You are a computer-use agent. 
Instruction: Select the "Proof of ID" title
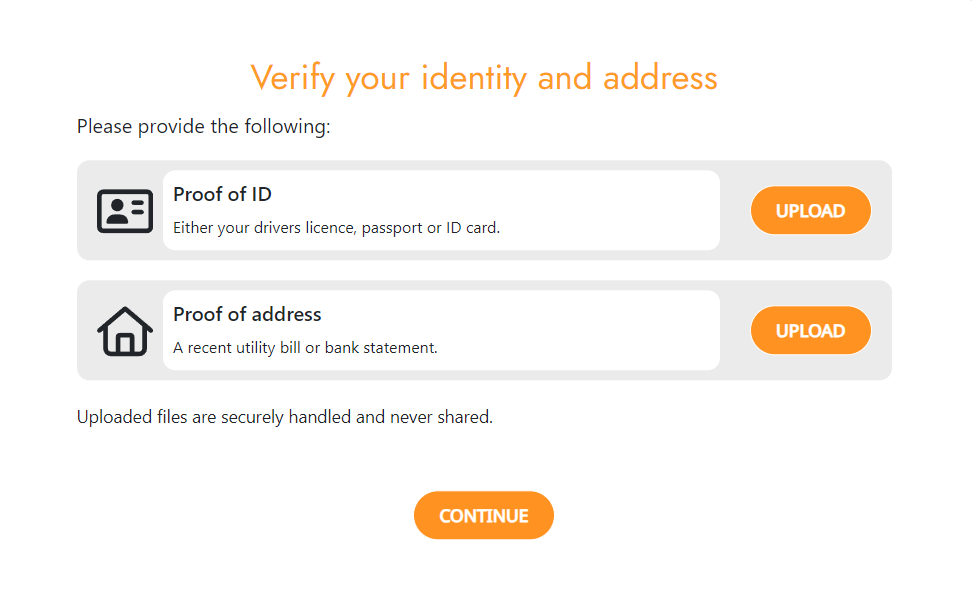click(222, 194)
